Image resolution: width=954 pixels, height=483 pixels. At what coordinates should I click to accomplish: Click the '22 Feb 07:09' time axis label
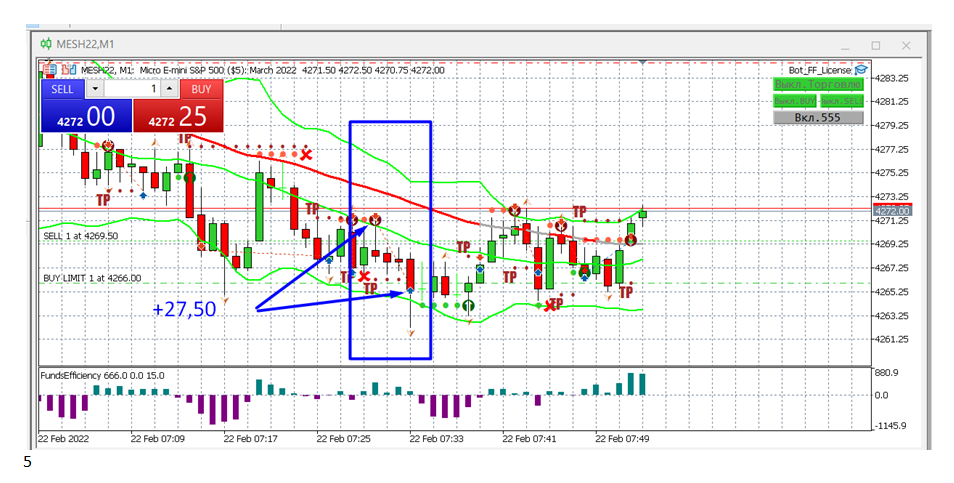point(158,439)
